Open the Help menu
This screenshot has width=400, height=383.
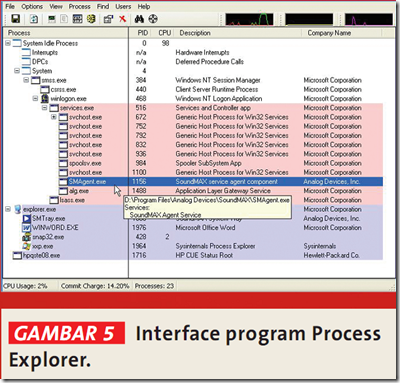pos(144,6)
